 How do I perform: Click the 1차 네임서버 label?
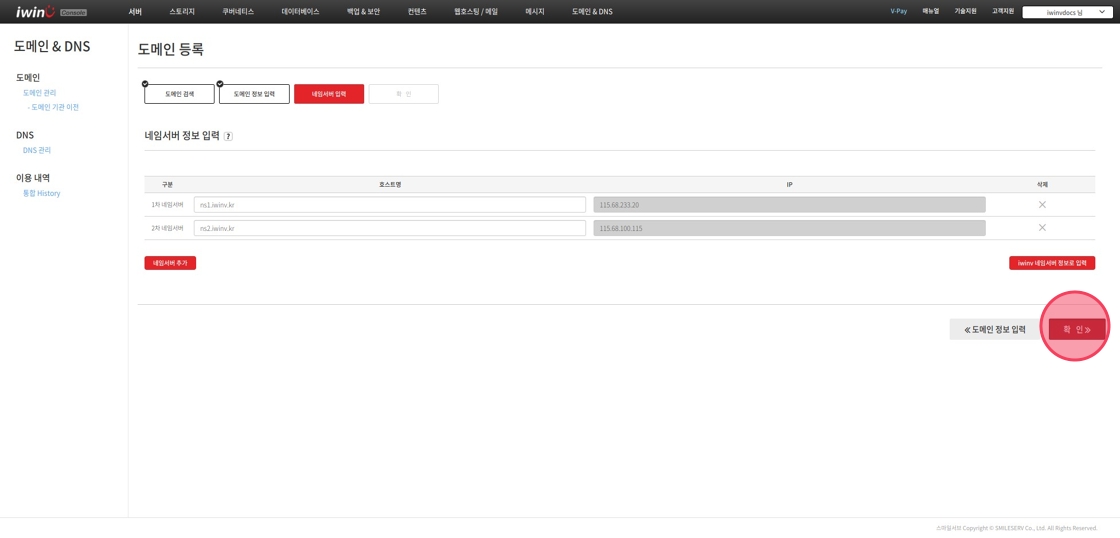(167, 206)
